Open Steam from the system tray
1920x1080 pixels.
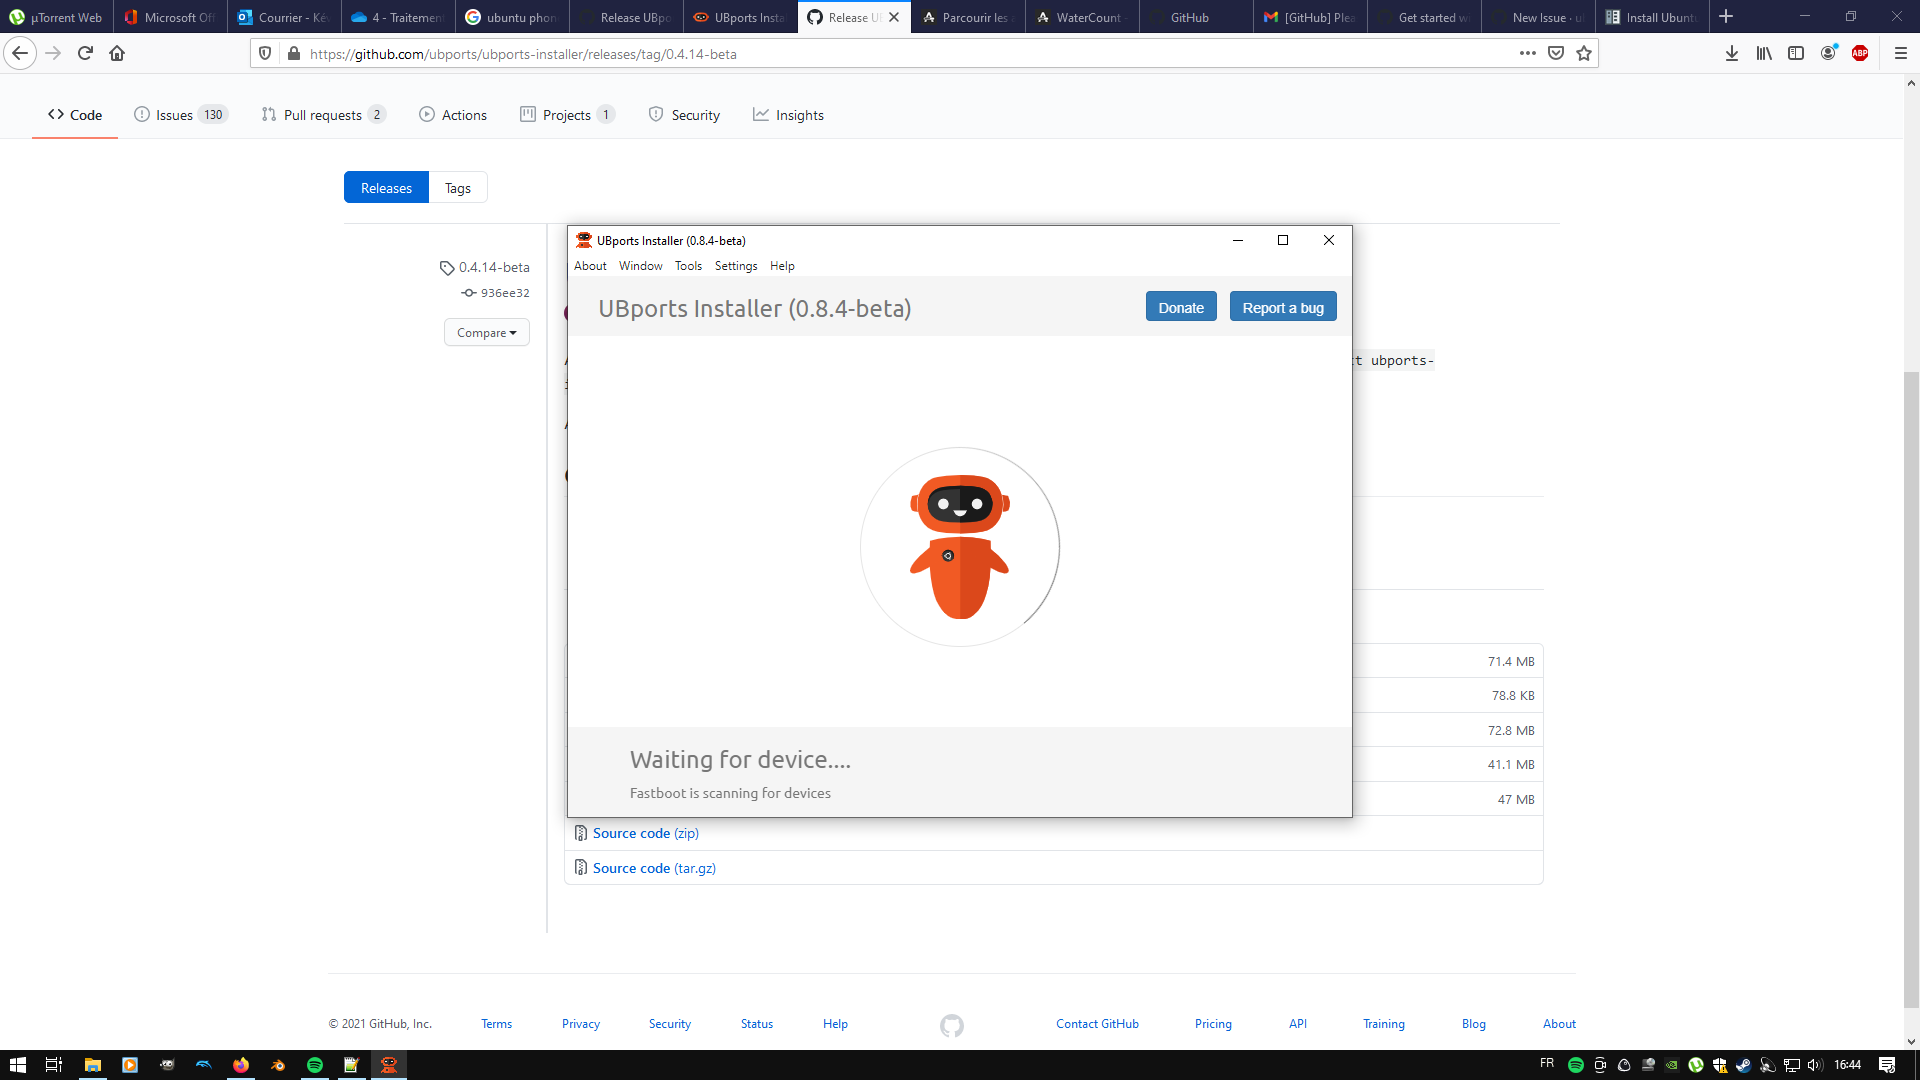1745,1066
